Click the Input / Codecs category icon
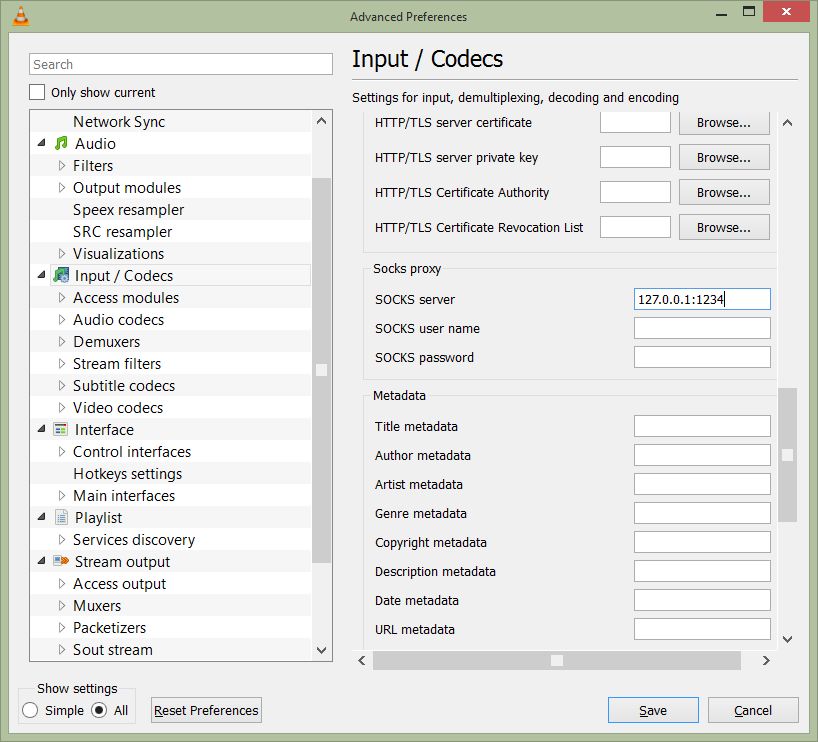818x742 pixels. point(61,275)
